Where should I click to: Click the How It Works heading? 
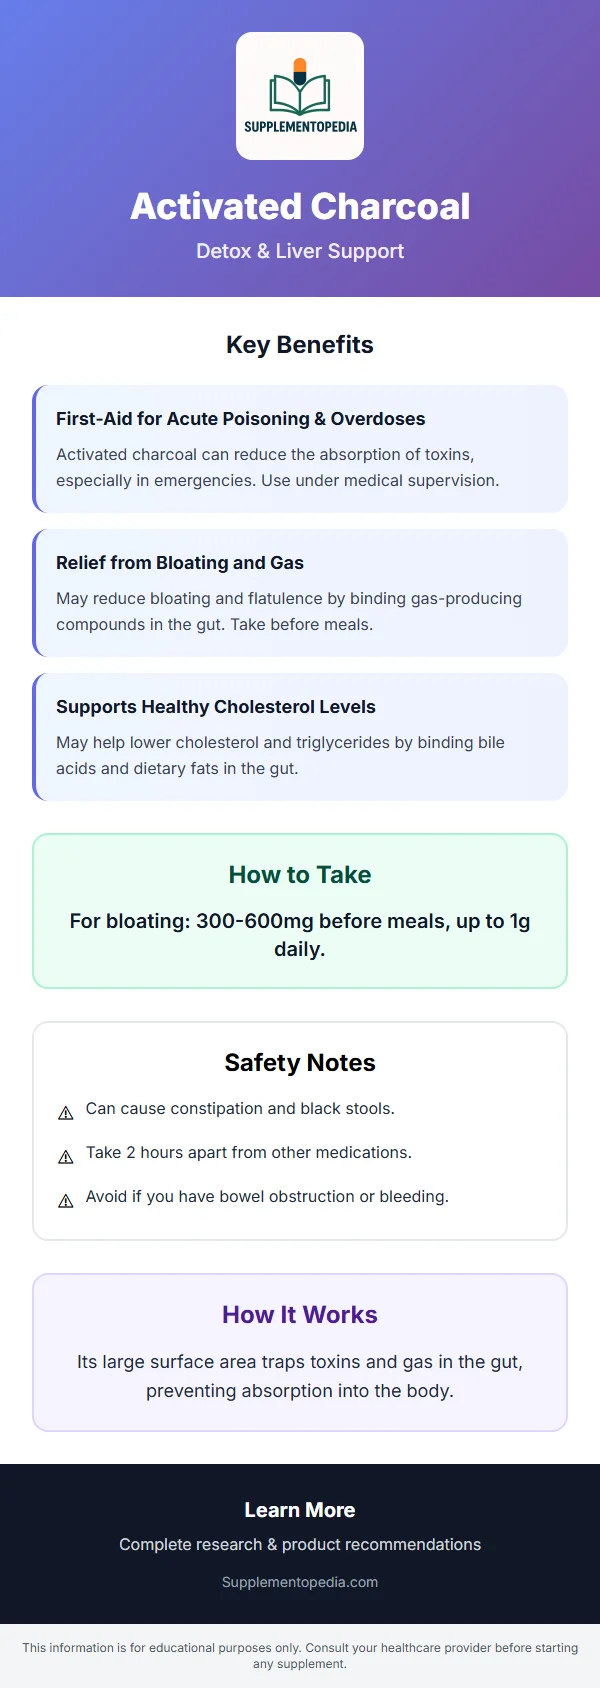pyautogui.click(x=300, y=1315)
